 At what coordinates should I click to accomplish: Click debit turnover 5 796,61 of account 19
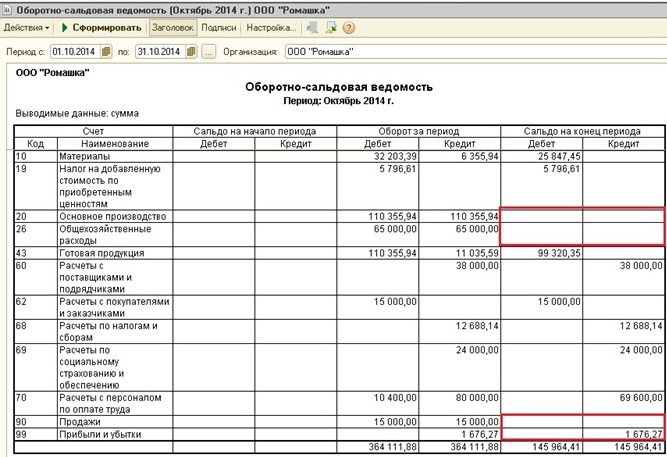pyautogui.click(x=398, y=169)
